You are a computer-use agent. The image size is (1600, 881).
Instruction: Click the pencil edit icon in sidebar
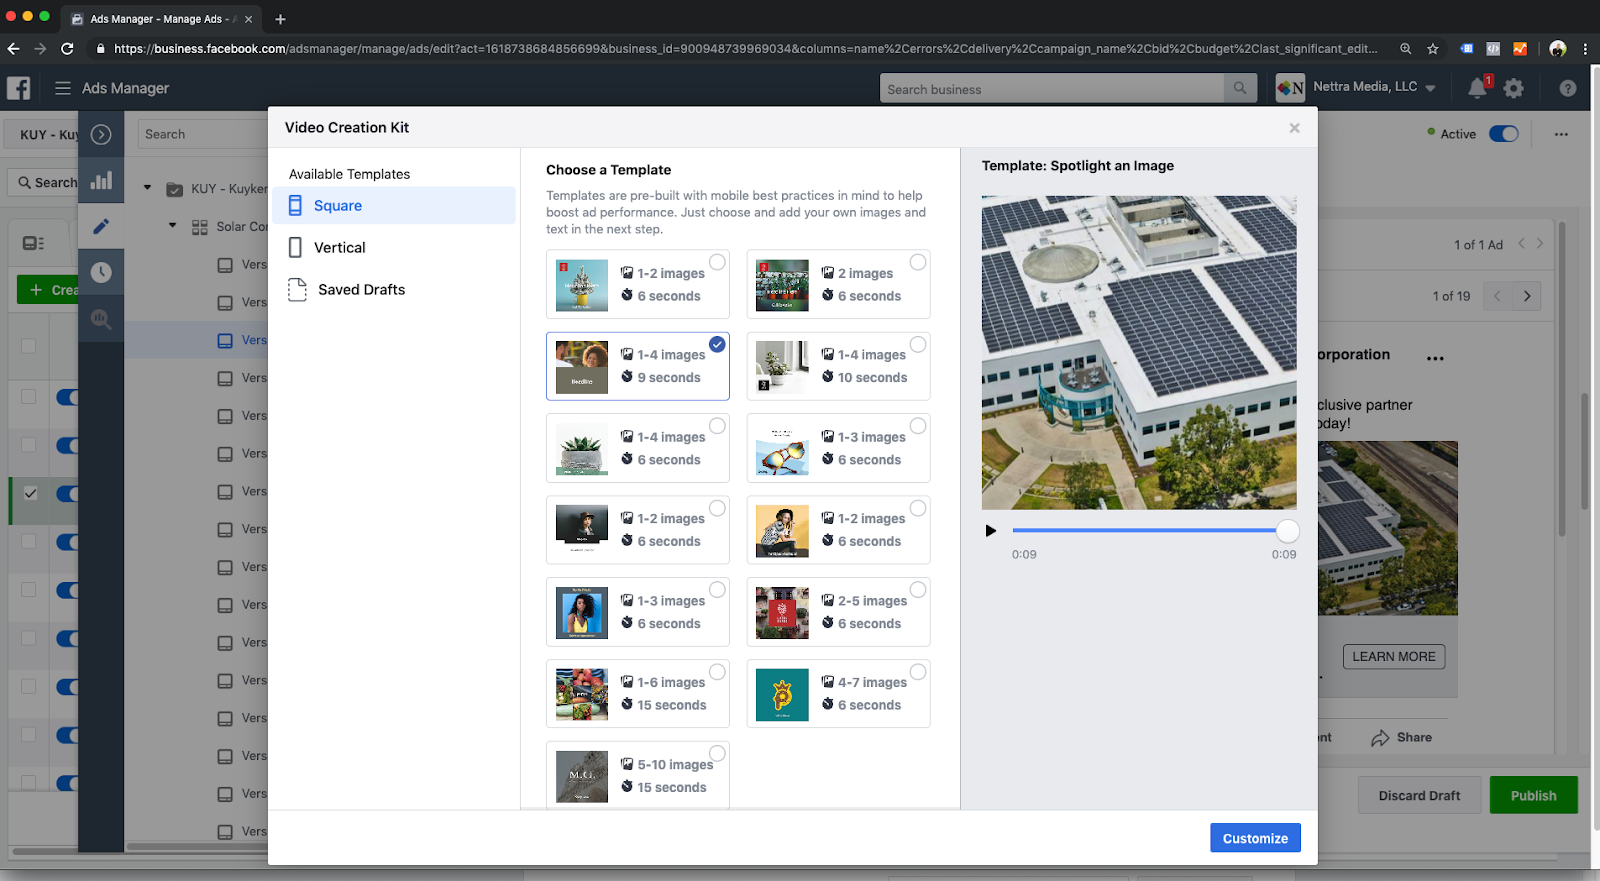pyautogui.click(x=101, y=227)
